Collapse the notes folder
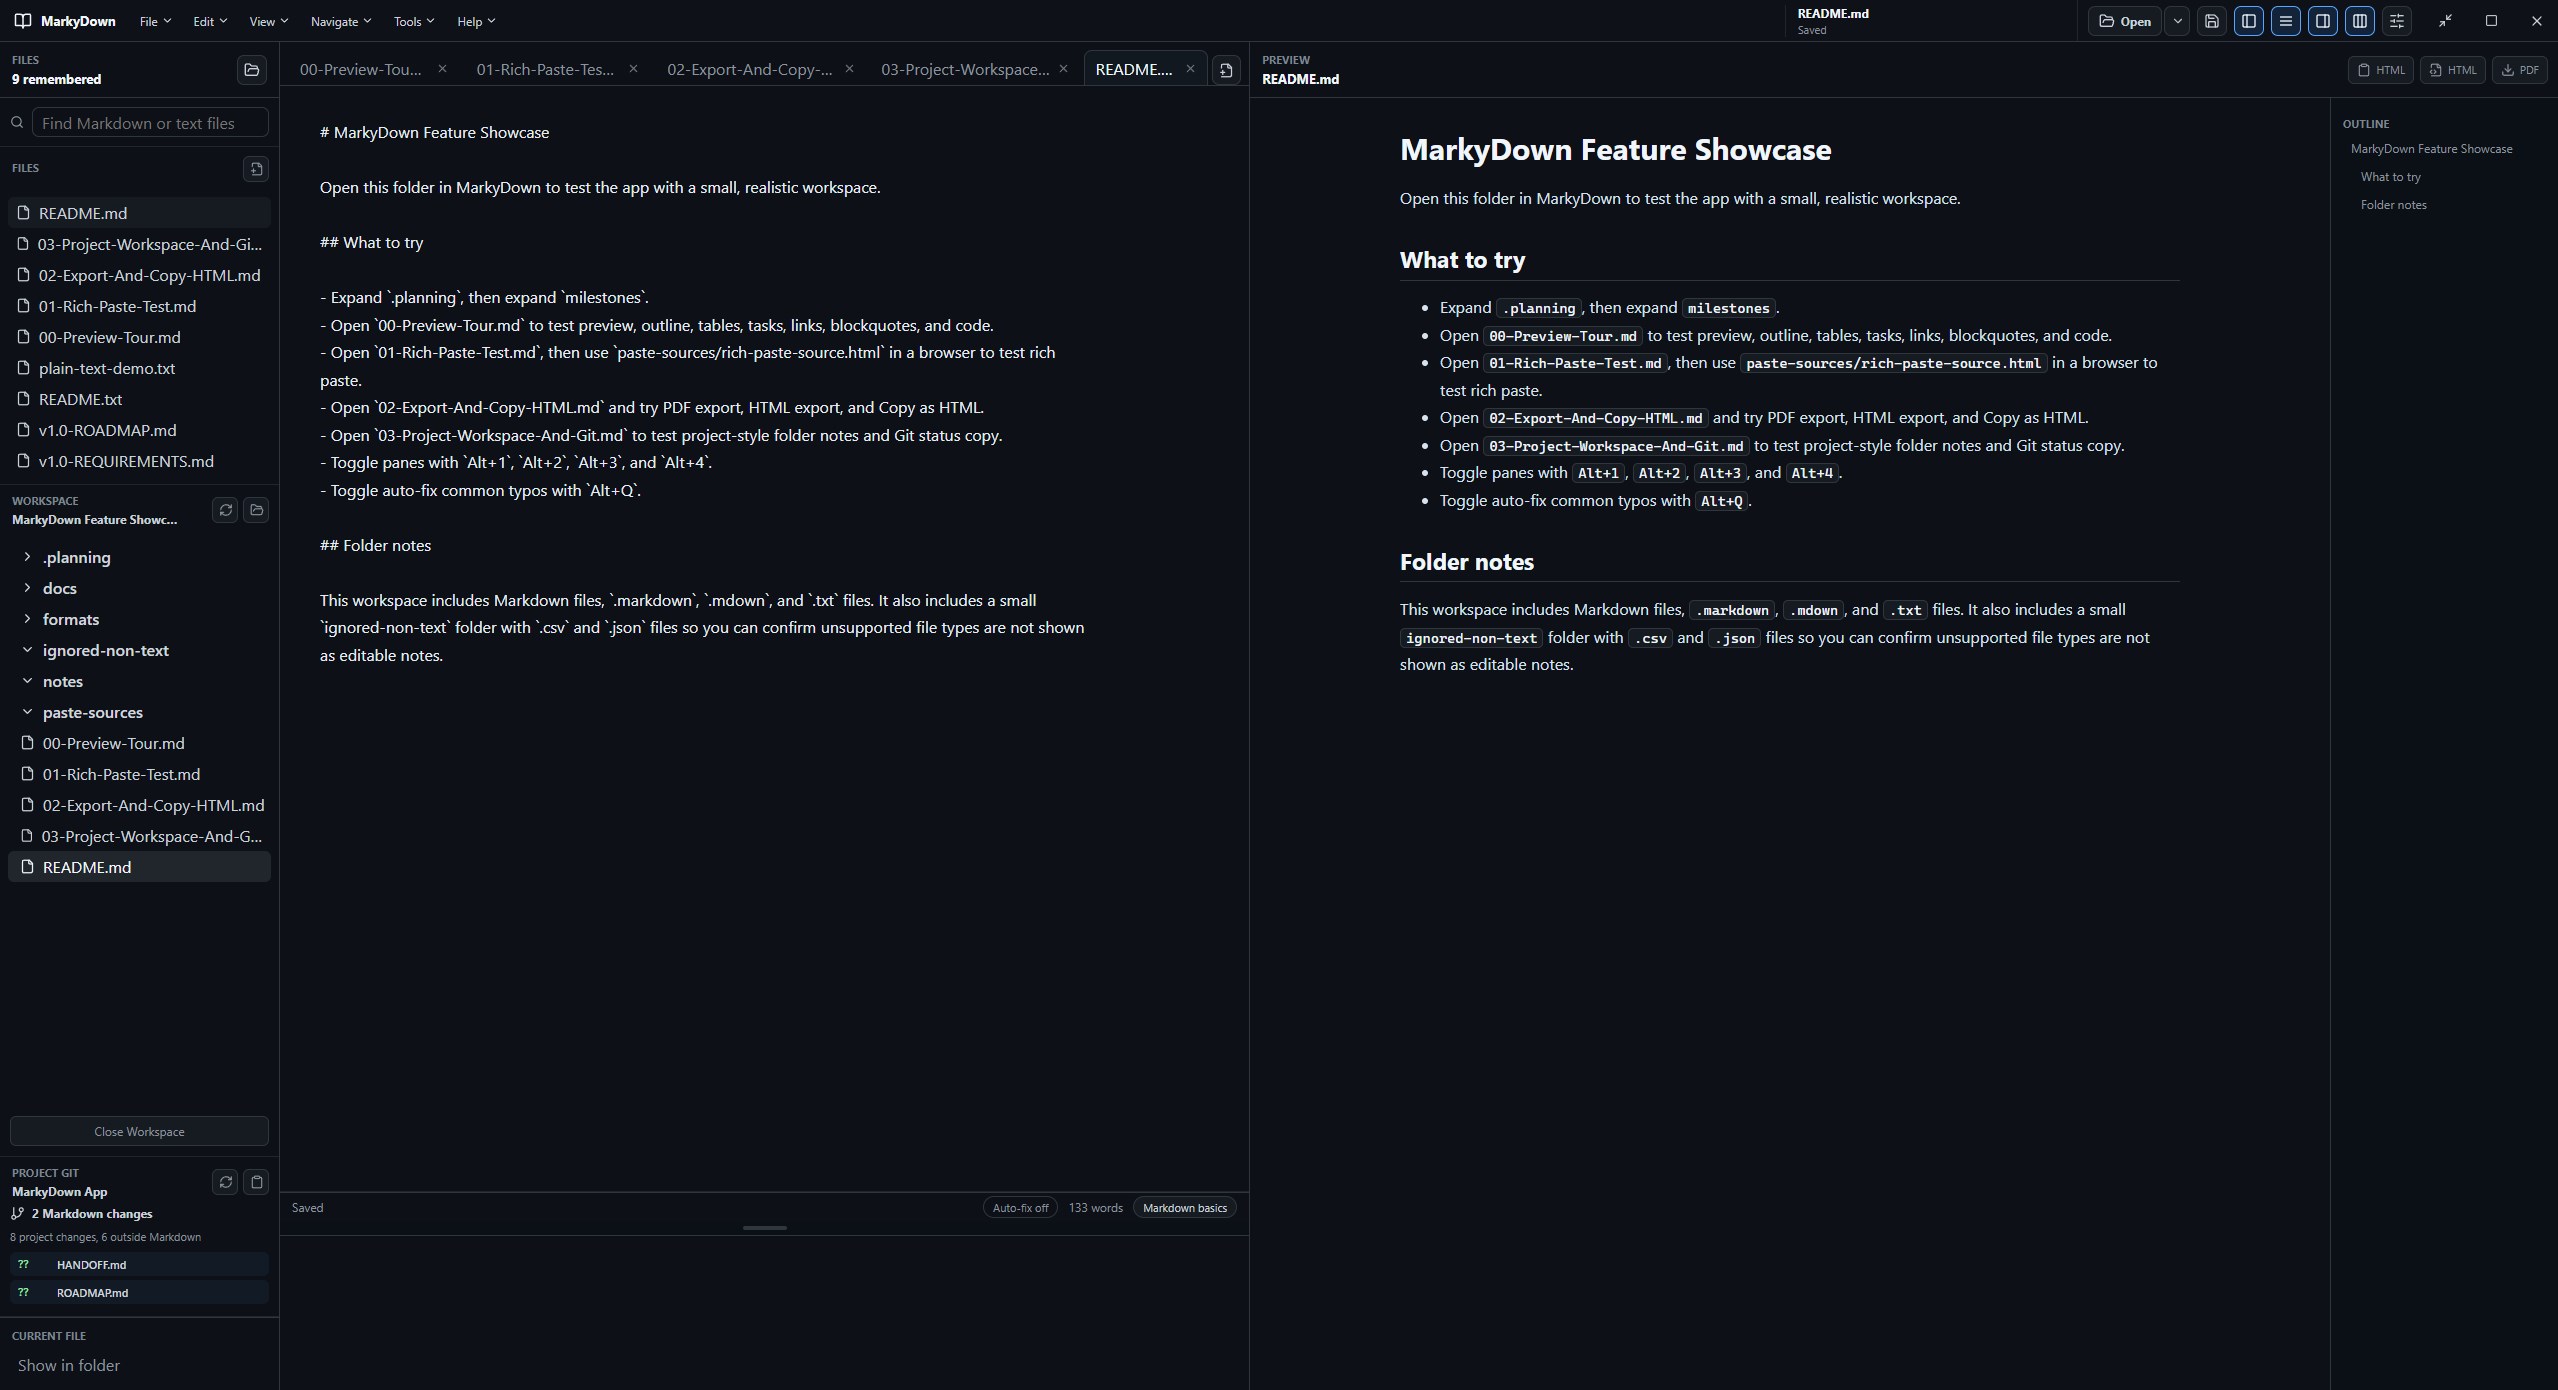 point(139,682)
